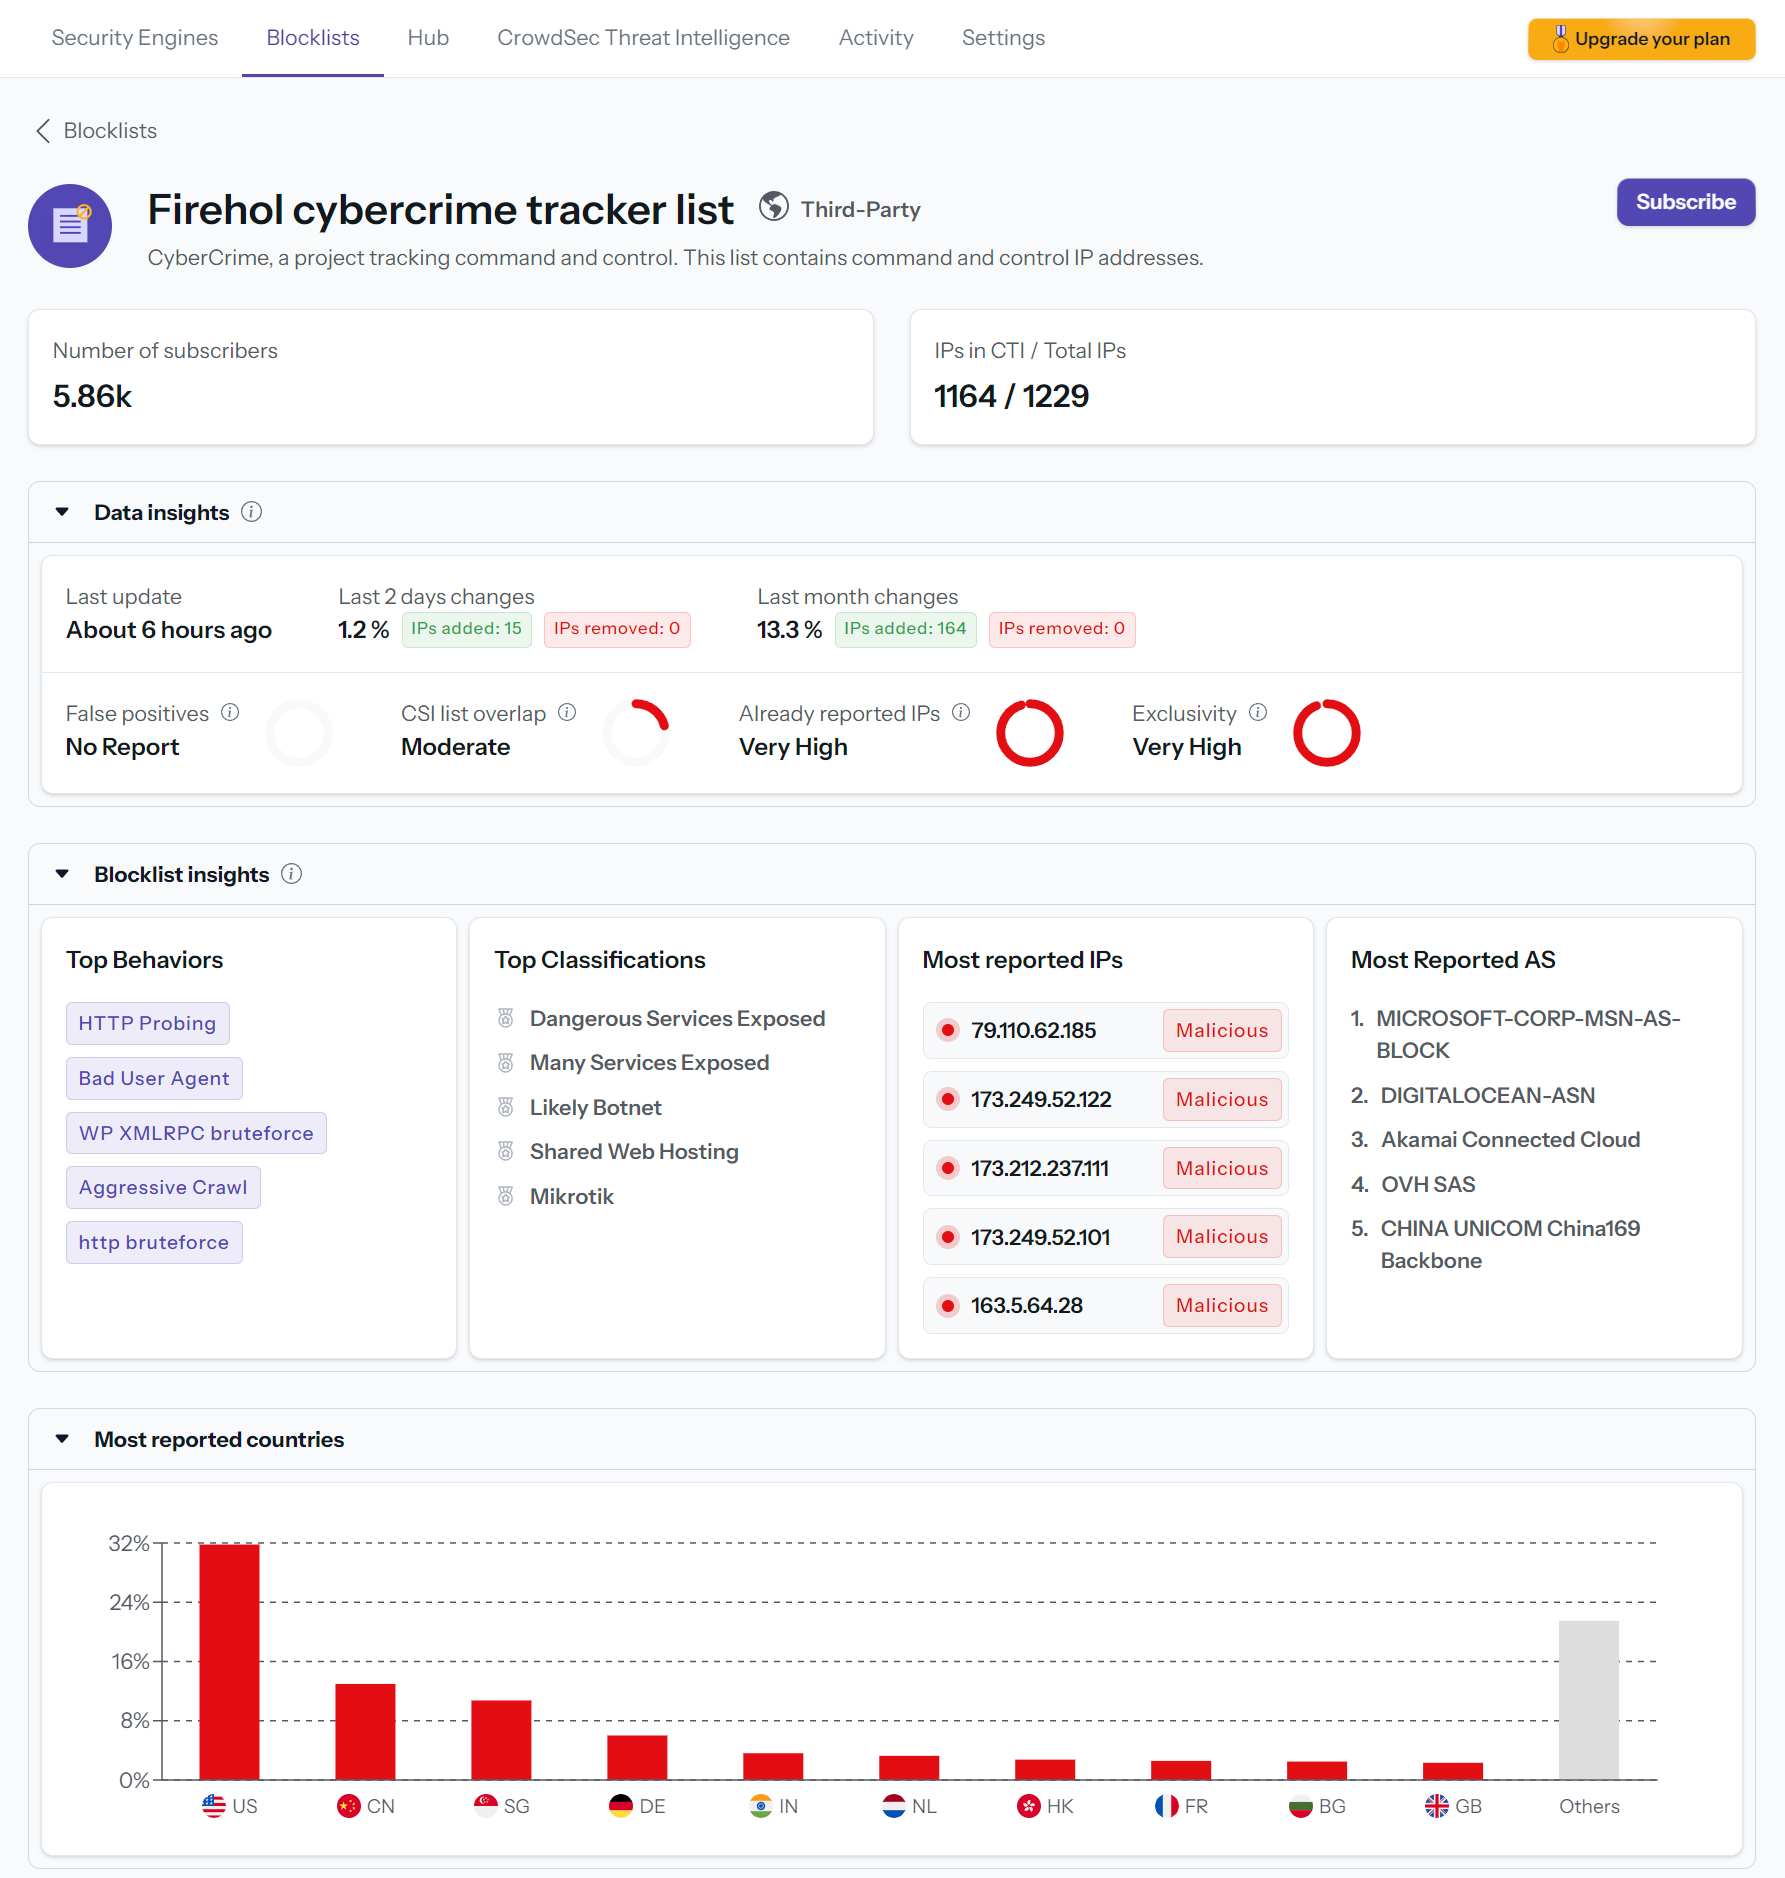This screenshot has width=1785, height=1878.
Task: Select the Bad User Agent tag
Action: 154,1078
